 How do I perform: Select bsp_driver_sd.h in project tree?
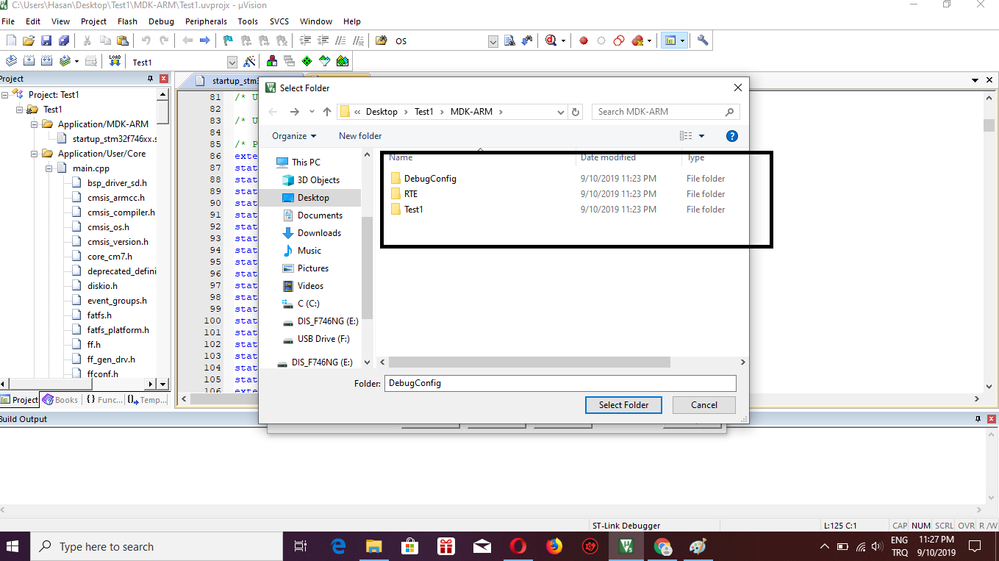[x=117, y=183]
